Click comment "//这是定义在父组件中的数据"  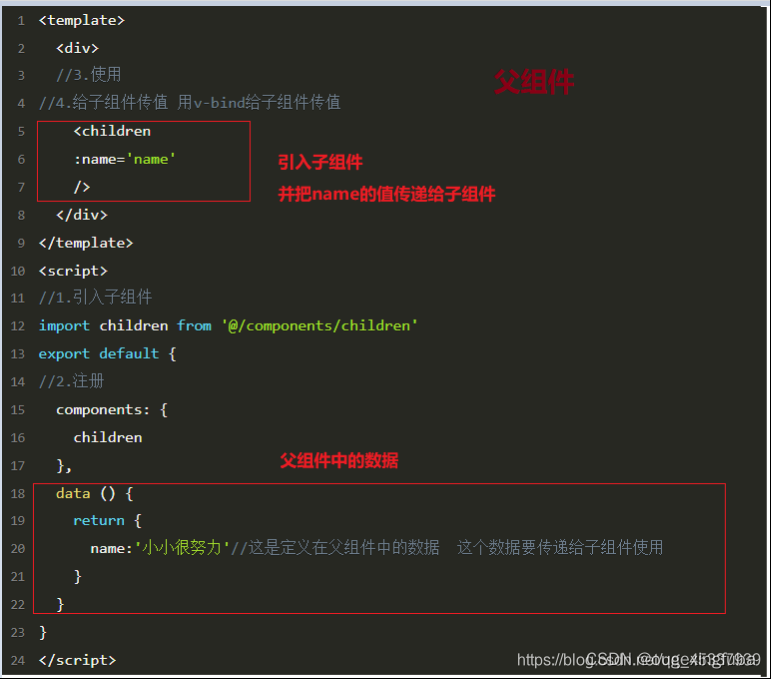335,548
